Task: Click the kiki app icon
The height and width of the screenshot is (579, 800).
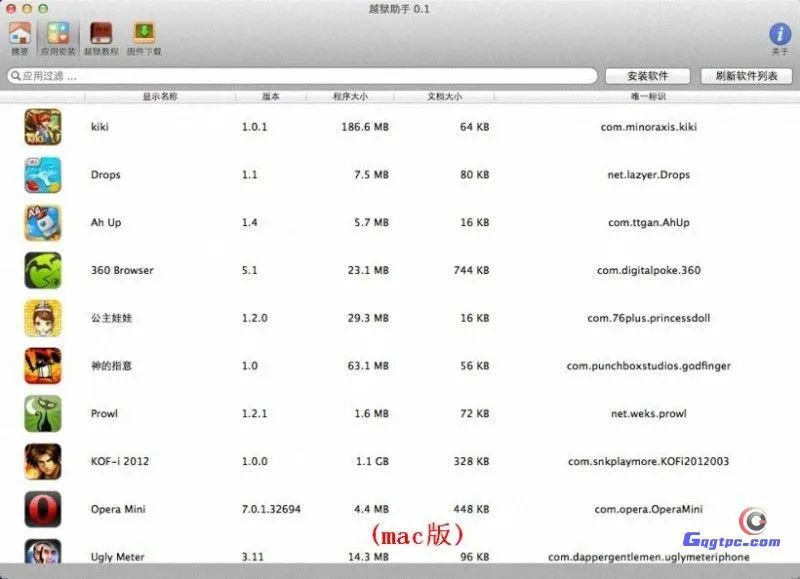Action: [x=42, y=127]
